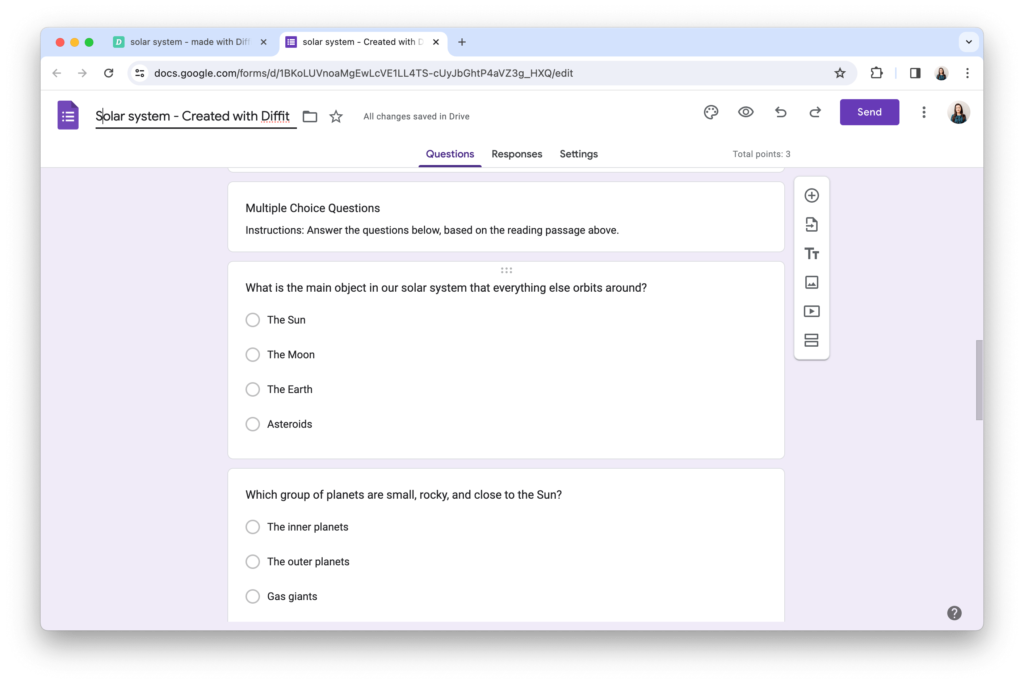Choose The Moon as the answer

pos(253,354)
